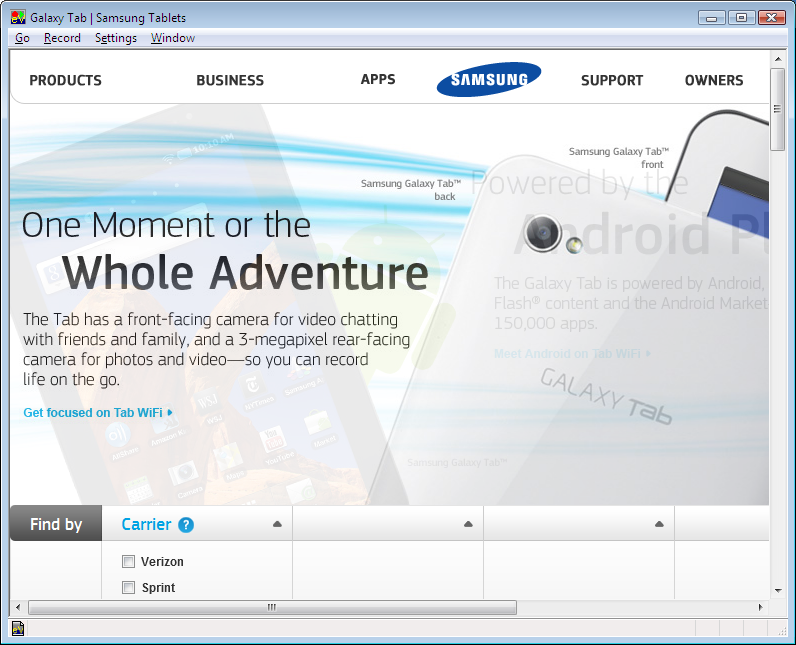This screenshot has width=796, height=645.
Task: Click the Verizon label text
Action: (162, 562)
